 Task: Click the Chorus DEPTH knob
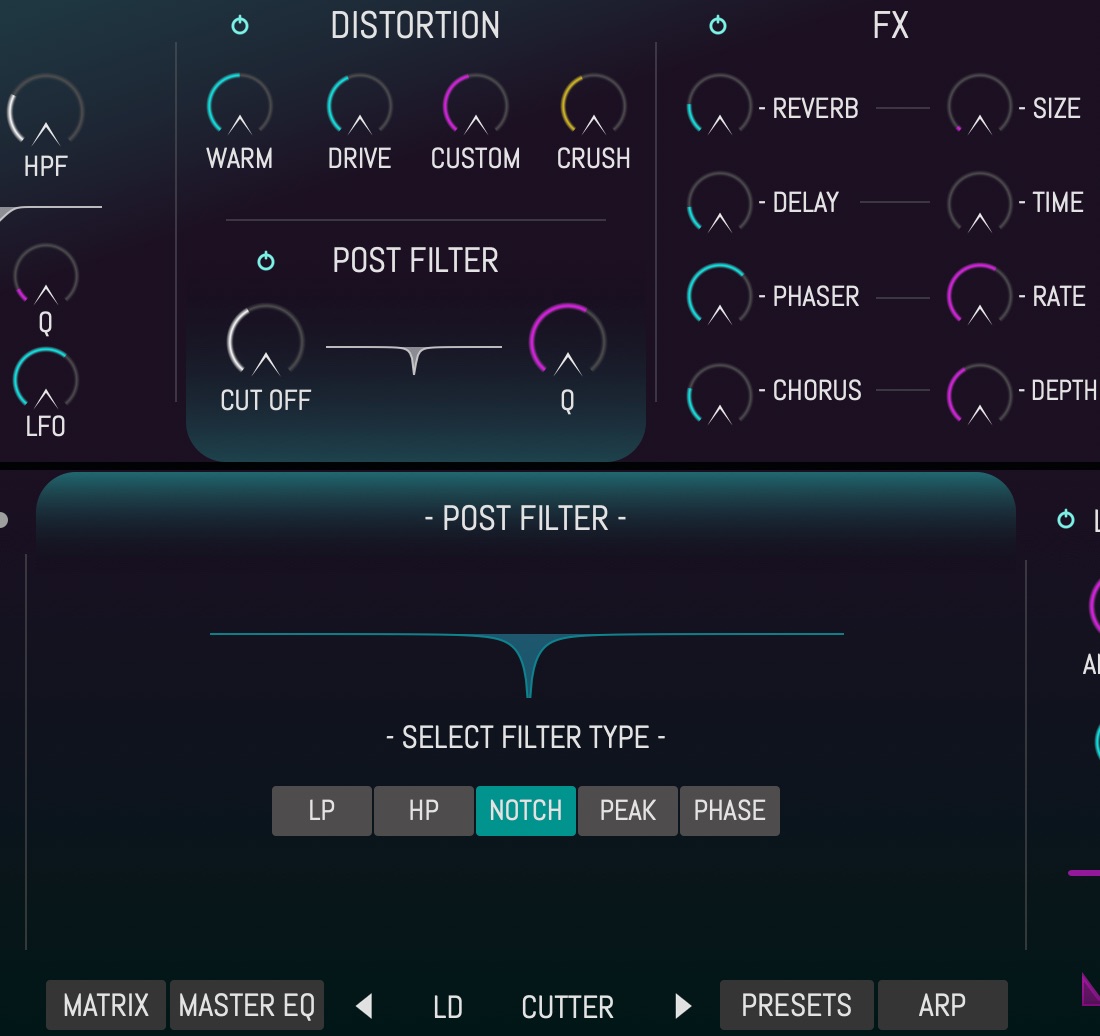point(979,391)
